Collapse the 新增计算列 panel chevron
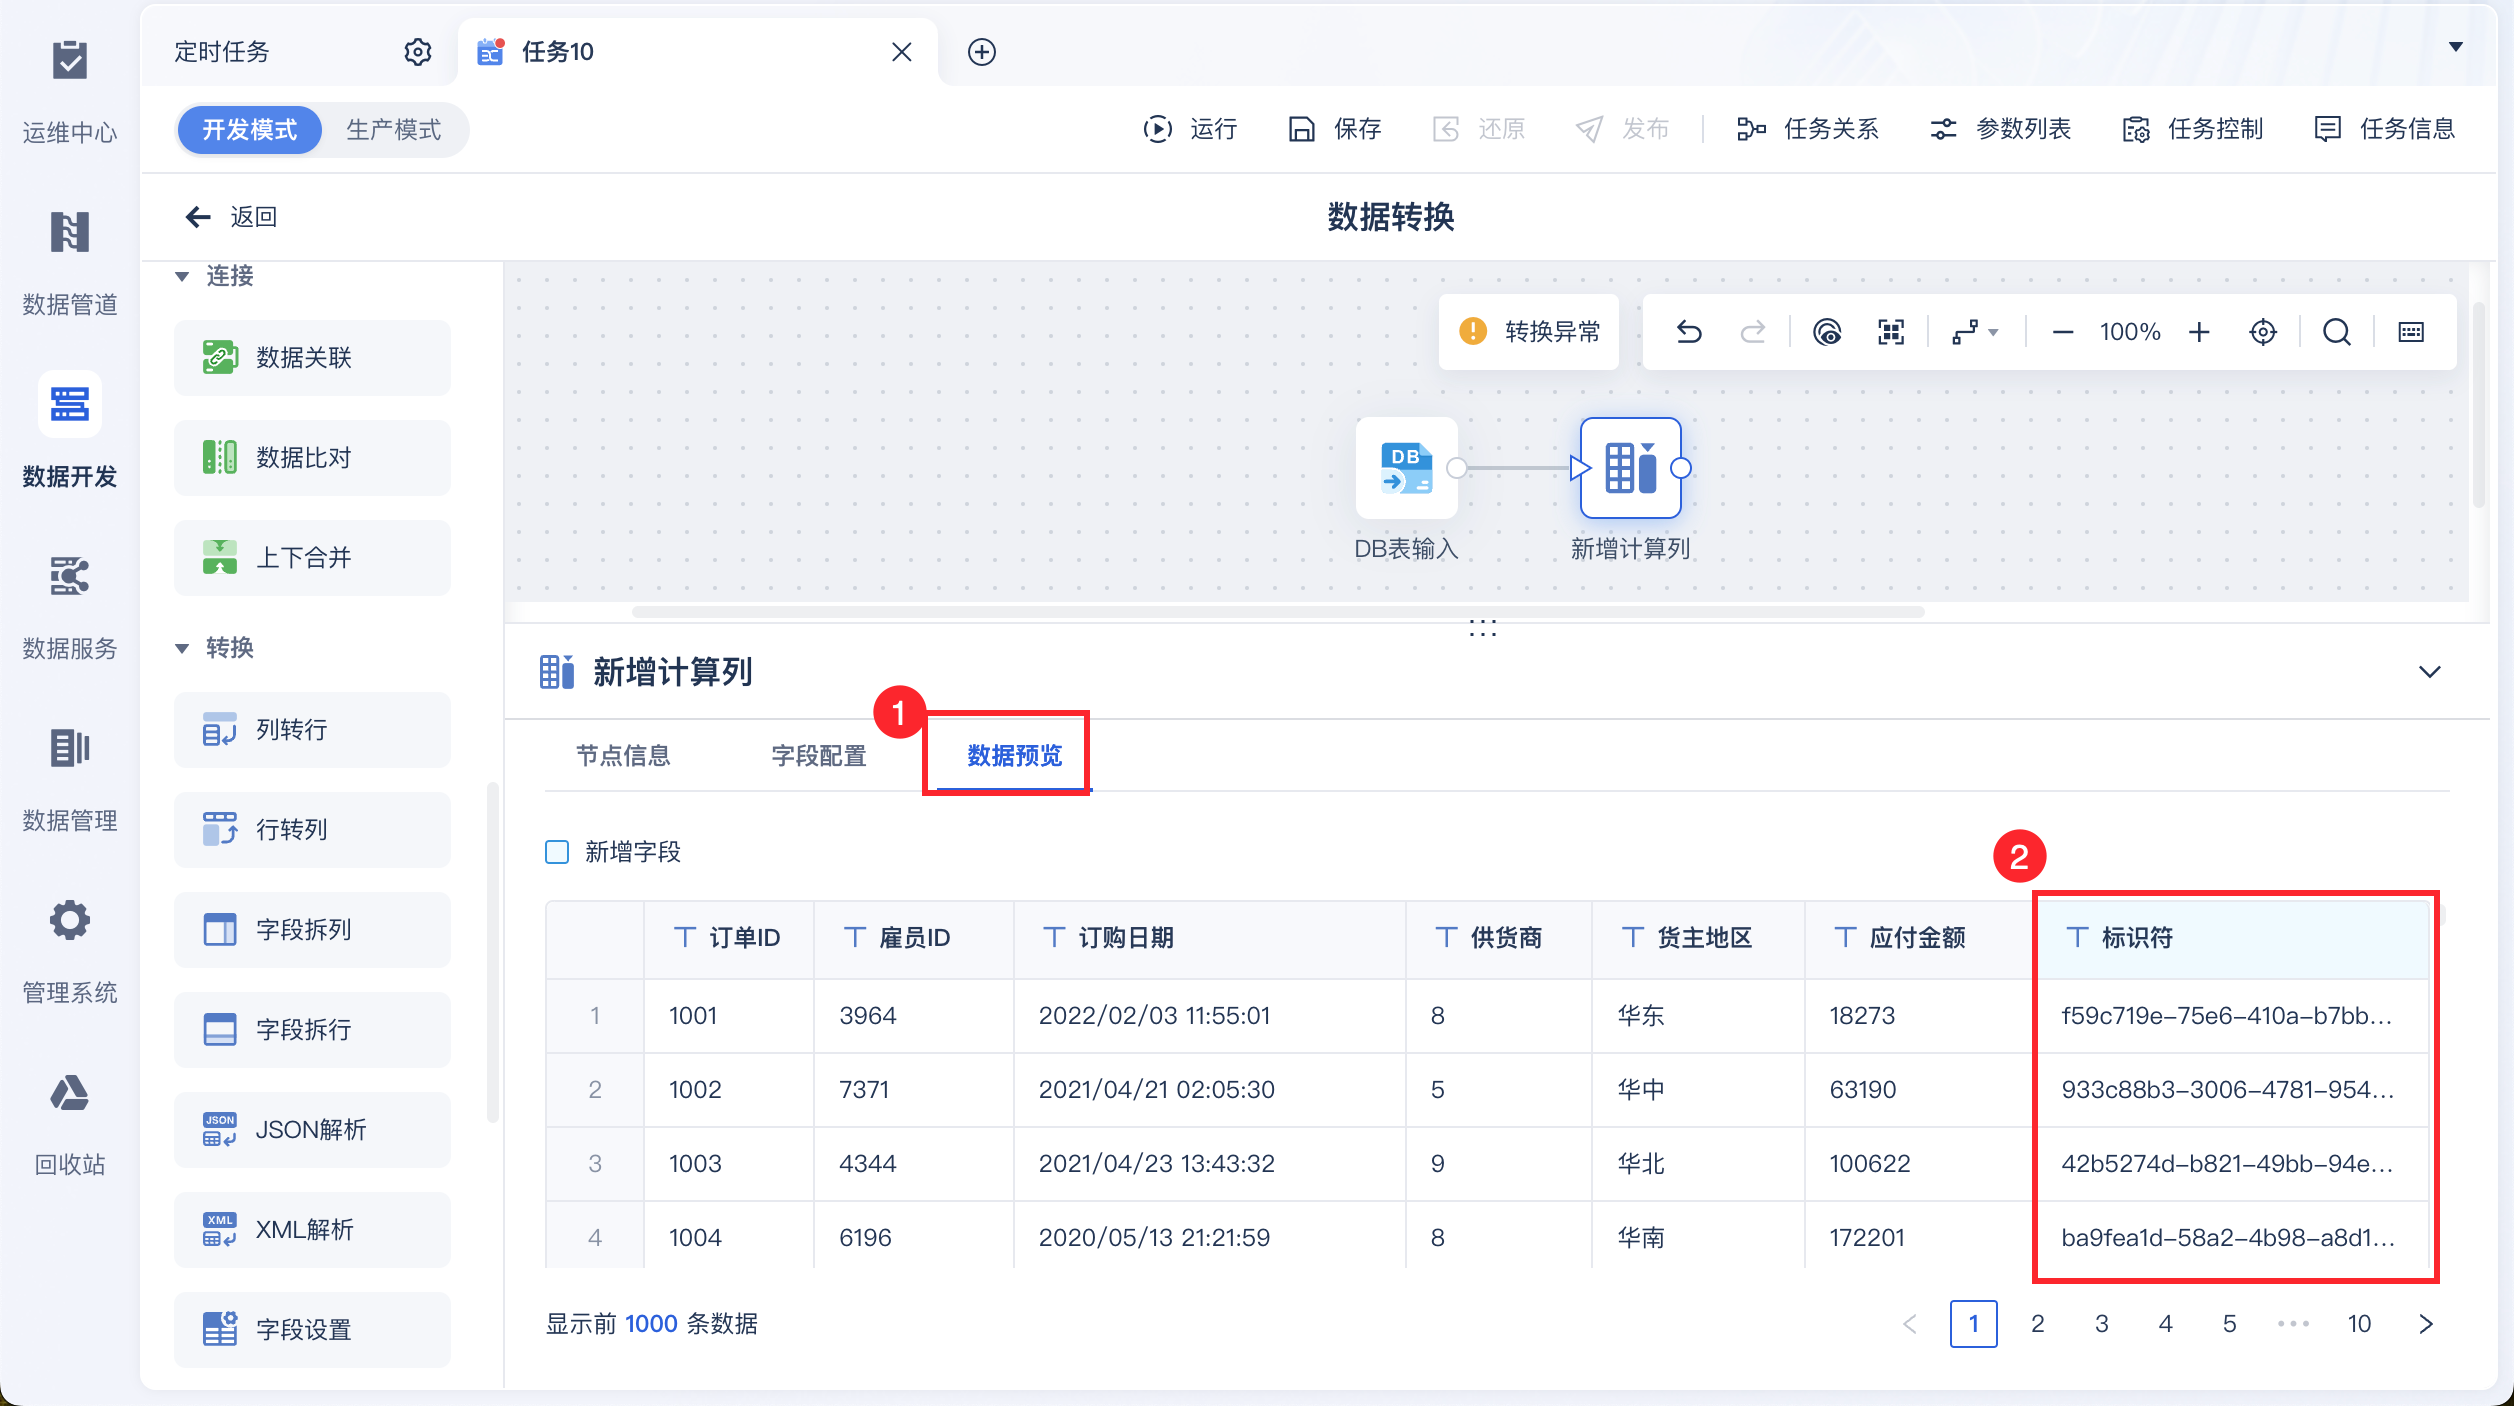 pyautogui.click(x=2429, y=672)
